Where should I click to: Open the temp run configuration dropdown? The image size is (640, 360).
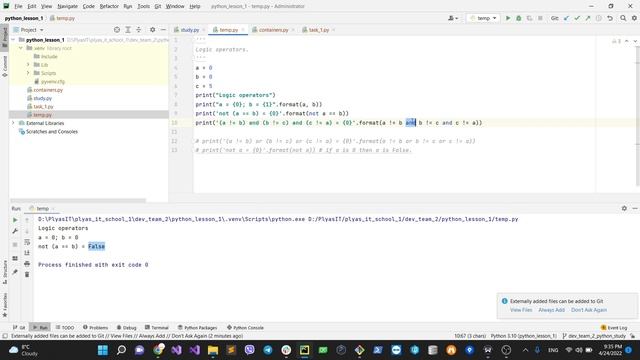click(x=483, y=18)
